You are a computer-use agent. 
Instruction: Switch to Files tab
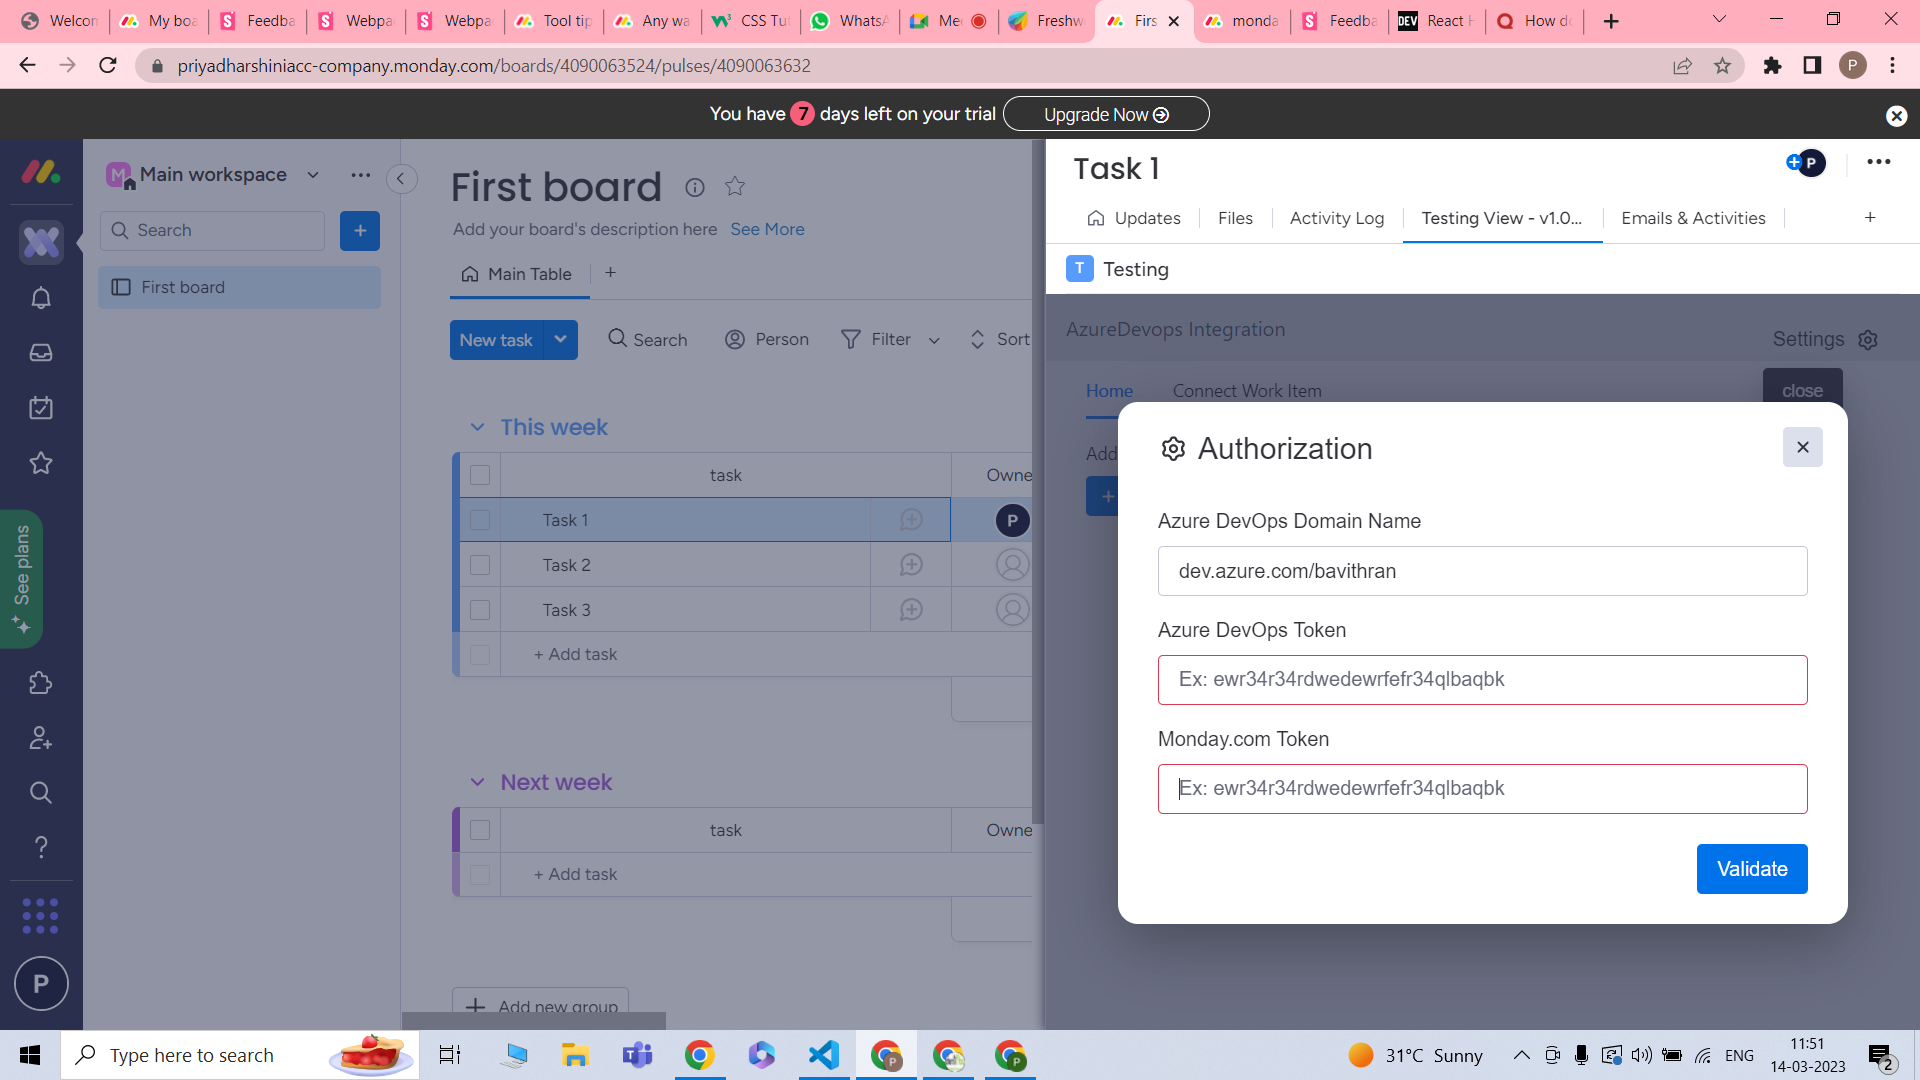[x=1235, y=218]
